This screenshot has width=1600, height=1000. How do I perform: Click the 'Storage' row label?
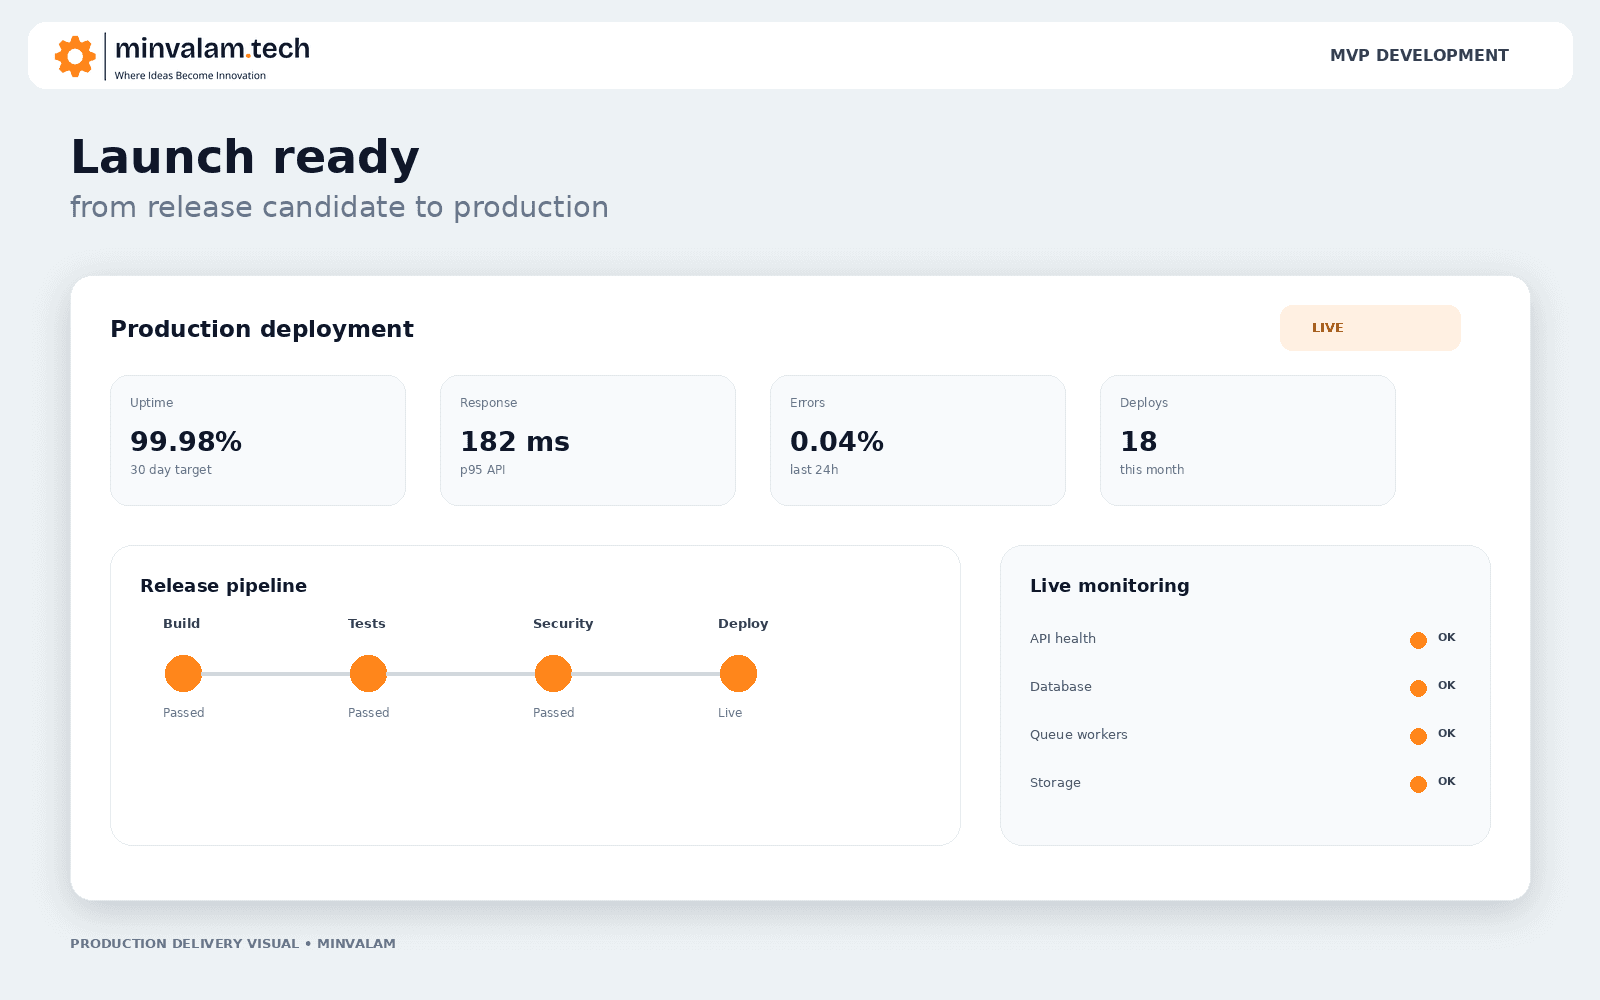[x=1055, y=782]
